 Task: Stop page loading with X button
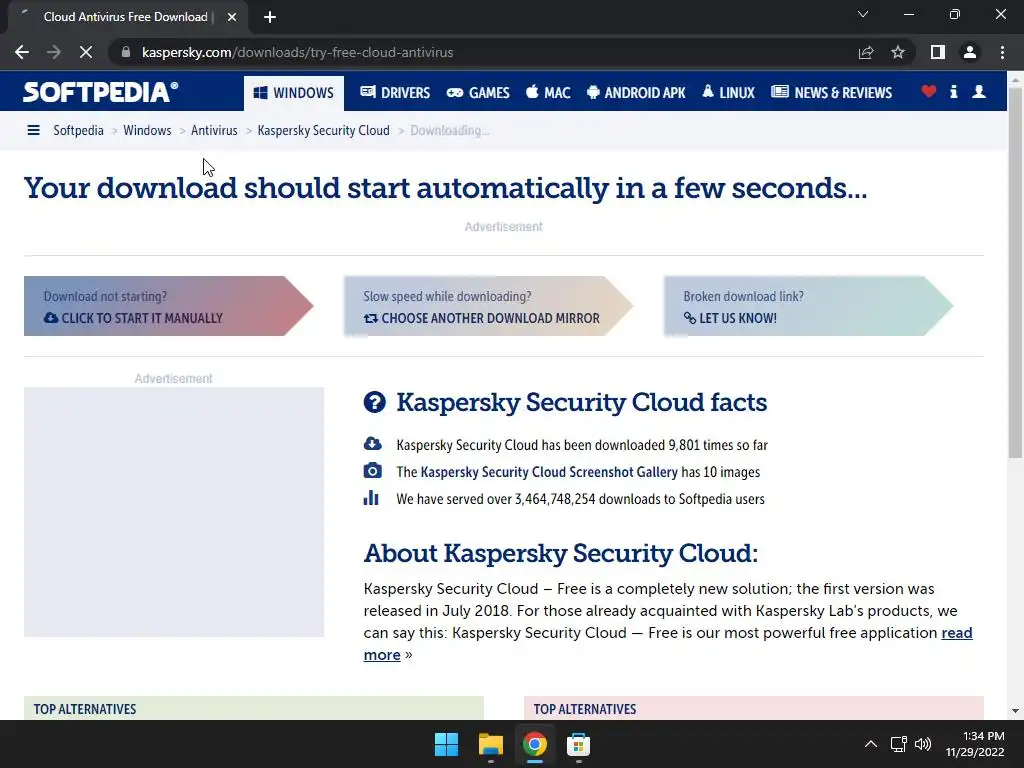pyautogui.click(x=86, y=52)
